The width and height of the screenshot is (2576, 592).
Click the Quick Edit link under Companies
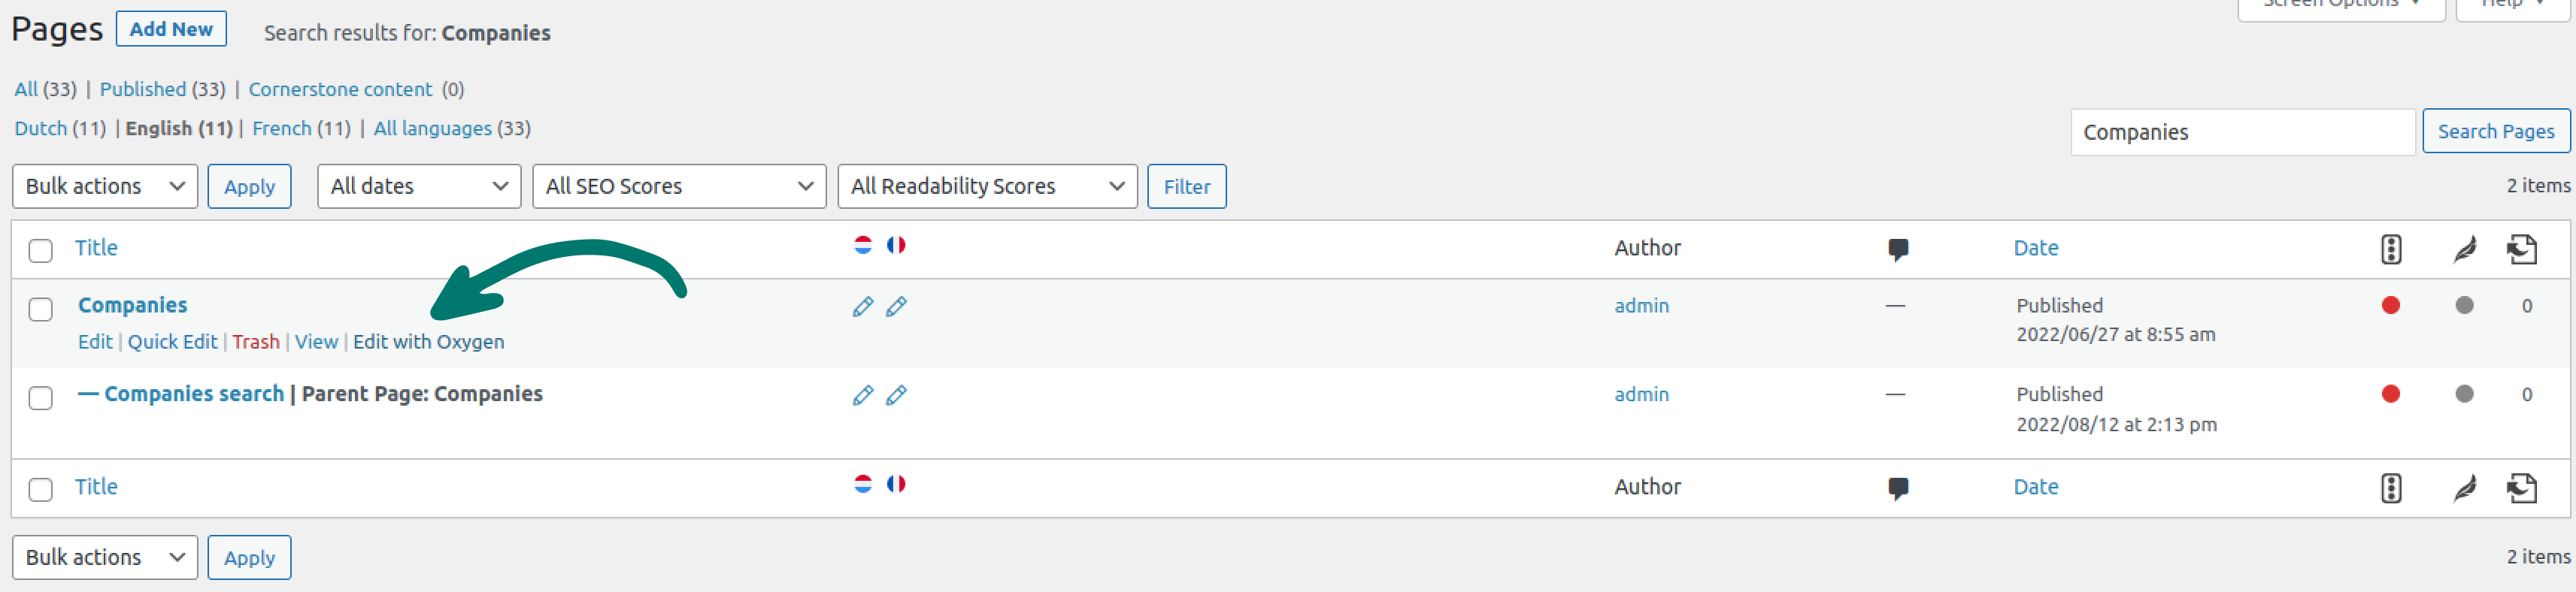coord(172,342)
